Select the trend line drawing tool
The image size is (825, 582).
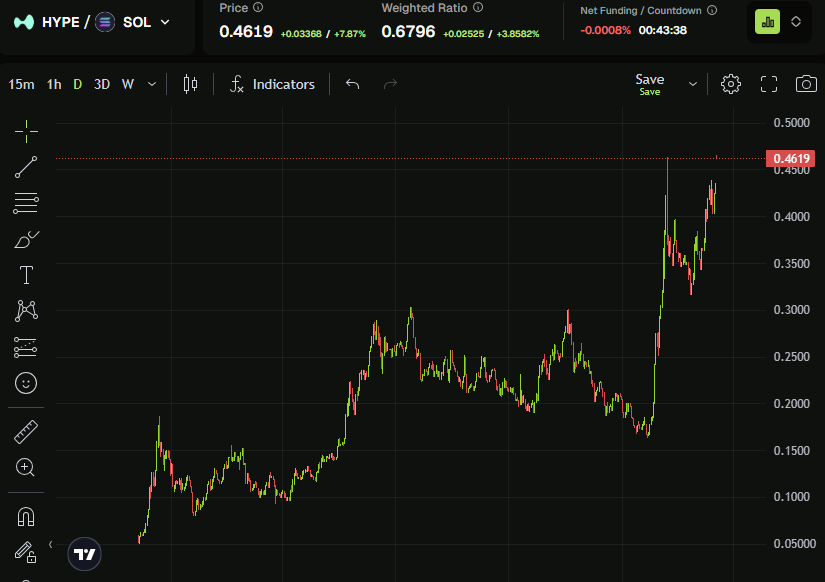click(26, 167)
